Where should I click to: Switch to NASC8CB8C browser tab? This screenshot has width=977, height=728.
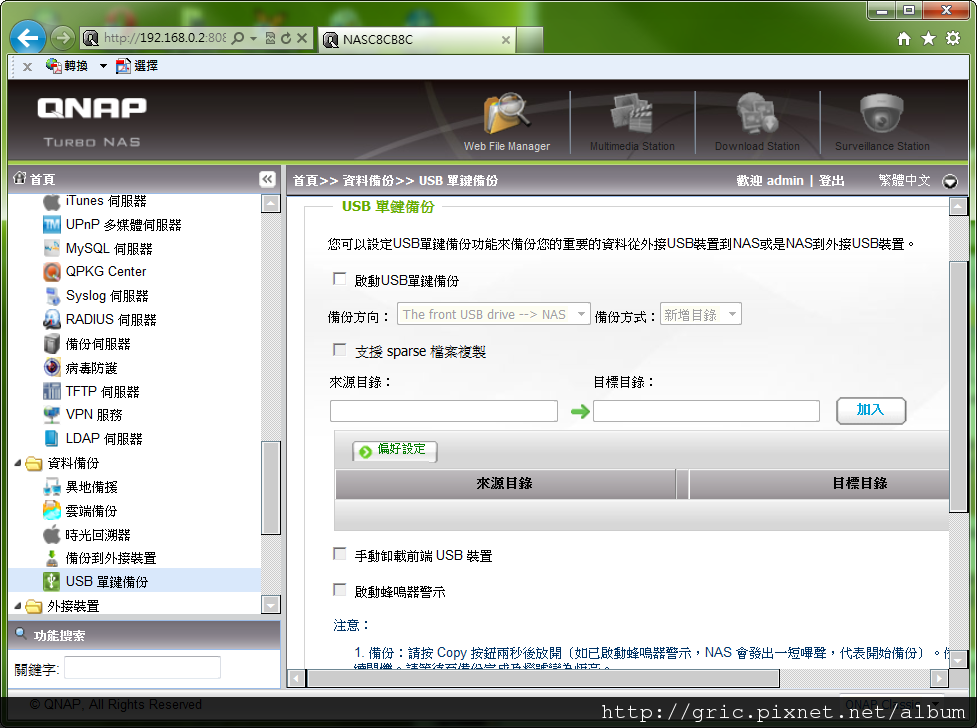pyautogui.click(x=416, y=39)
